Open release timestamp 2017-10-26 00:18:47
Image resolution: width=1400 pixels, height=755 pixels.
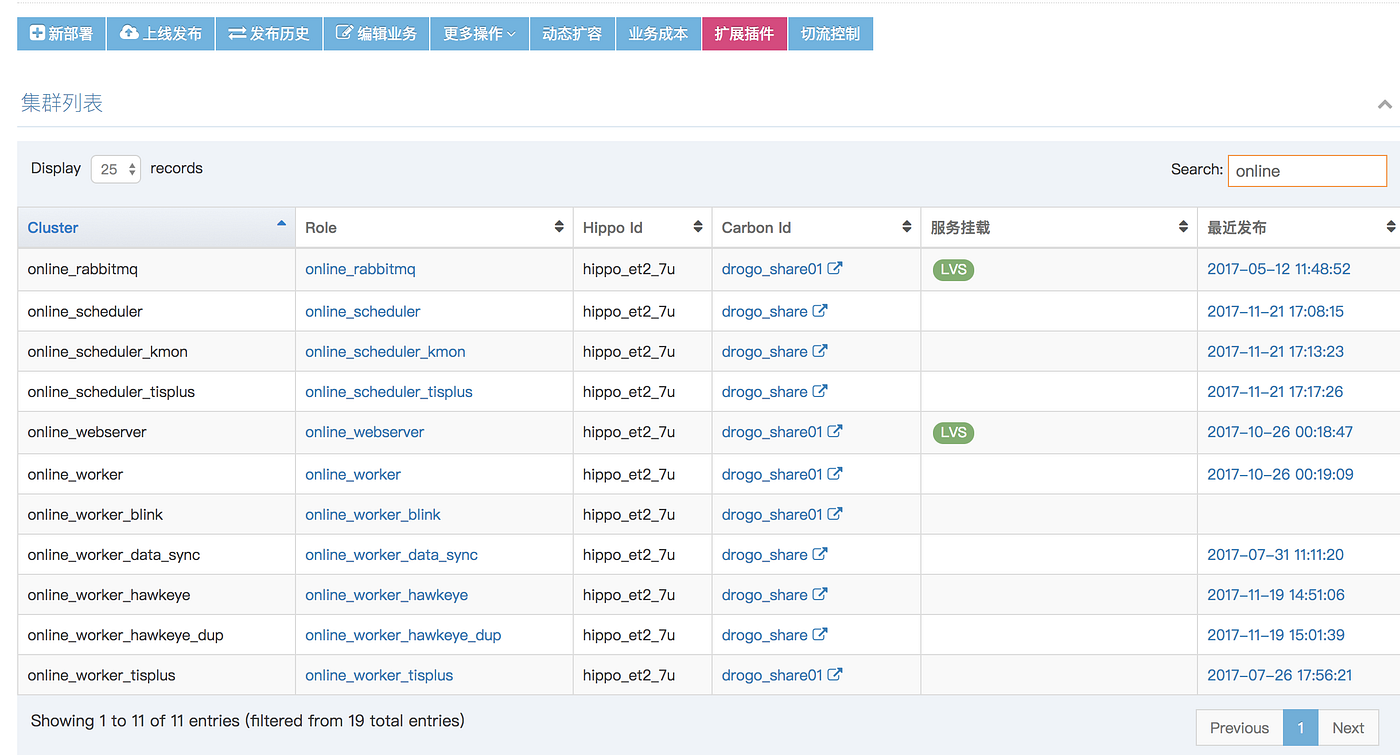(1280, 432)
